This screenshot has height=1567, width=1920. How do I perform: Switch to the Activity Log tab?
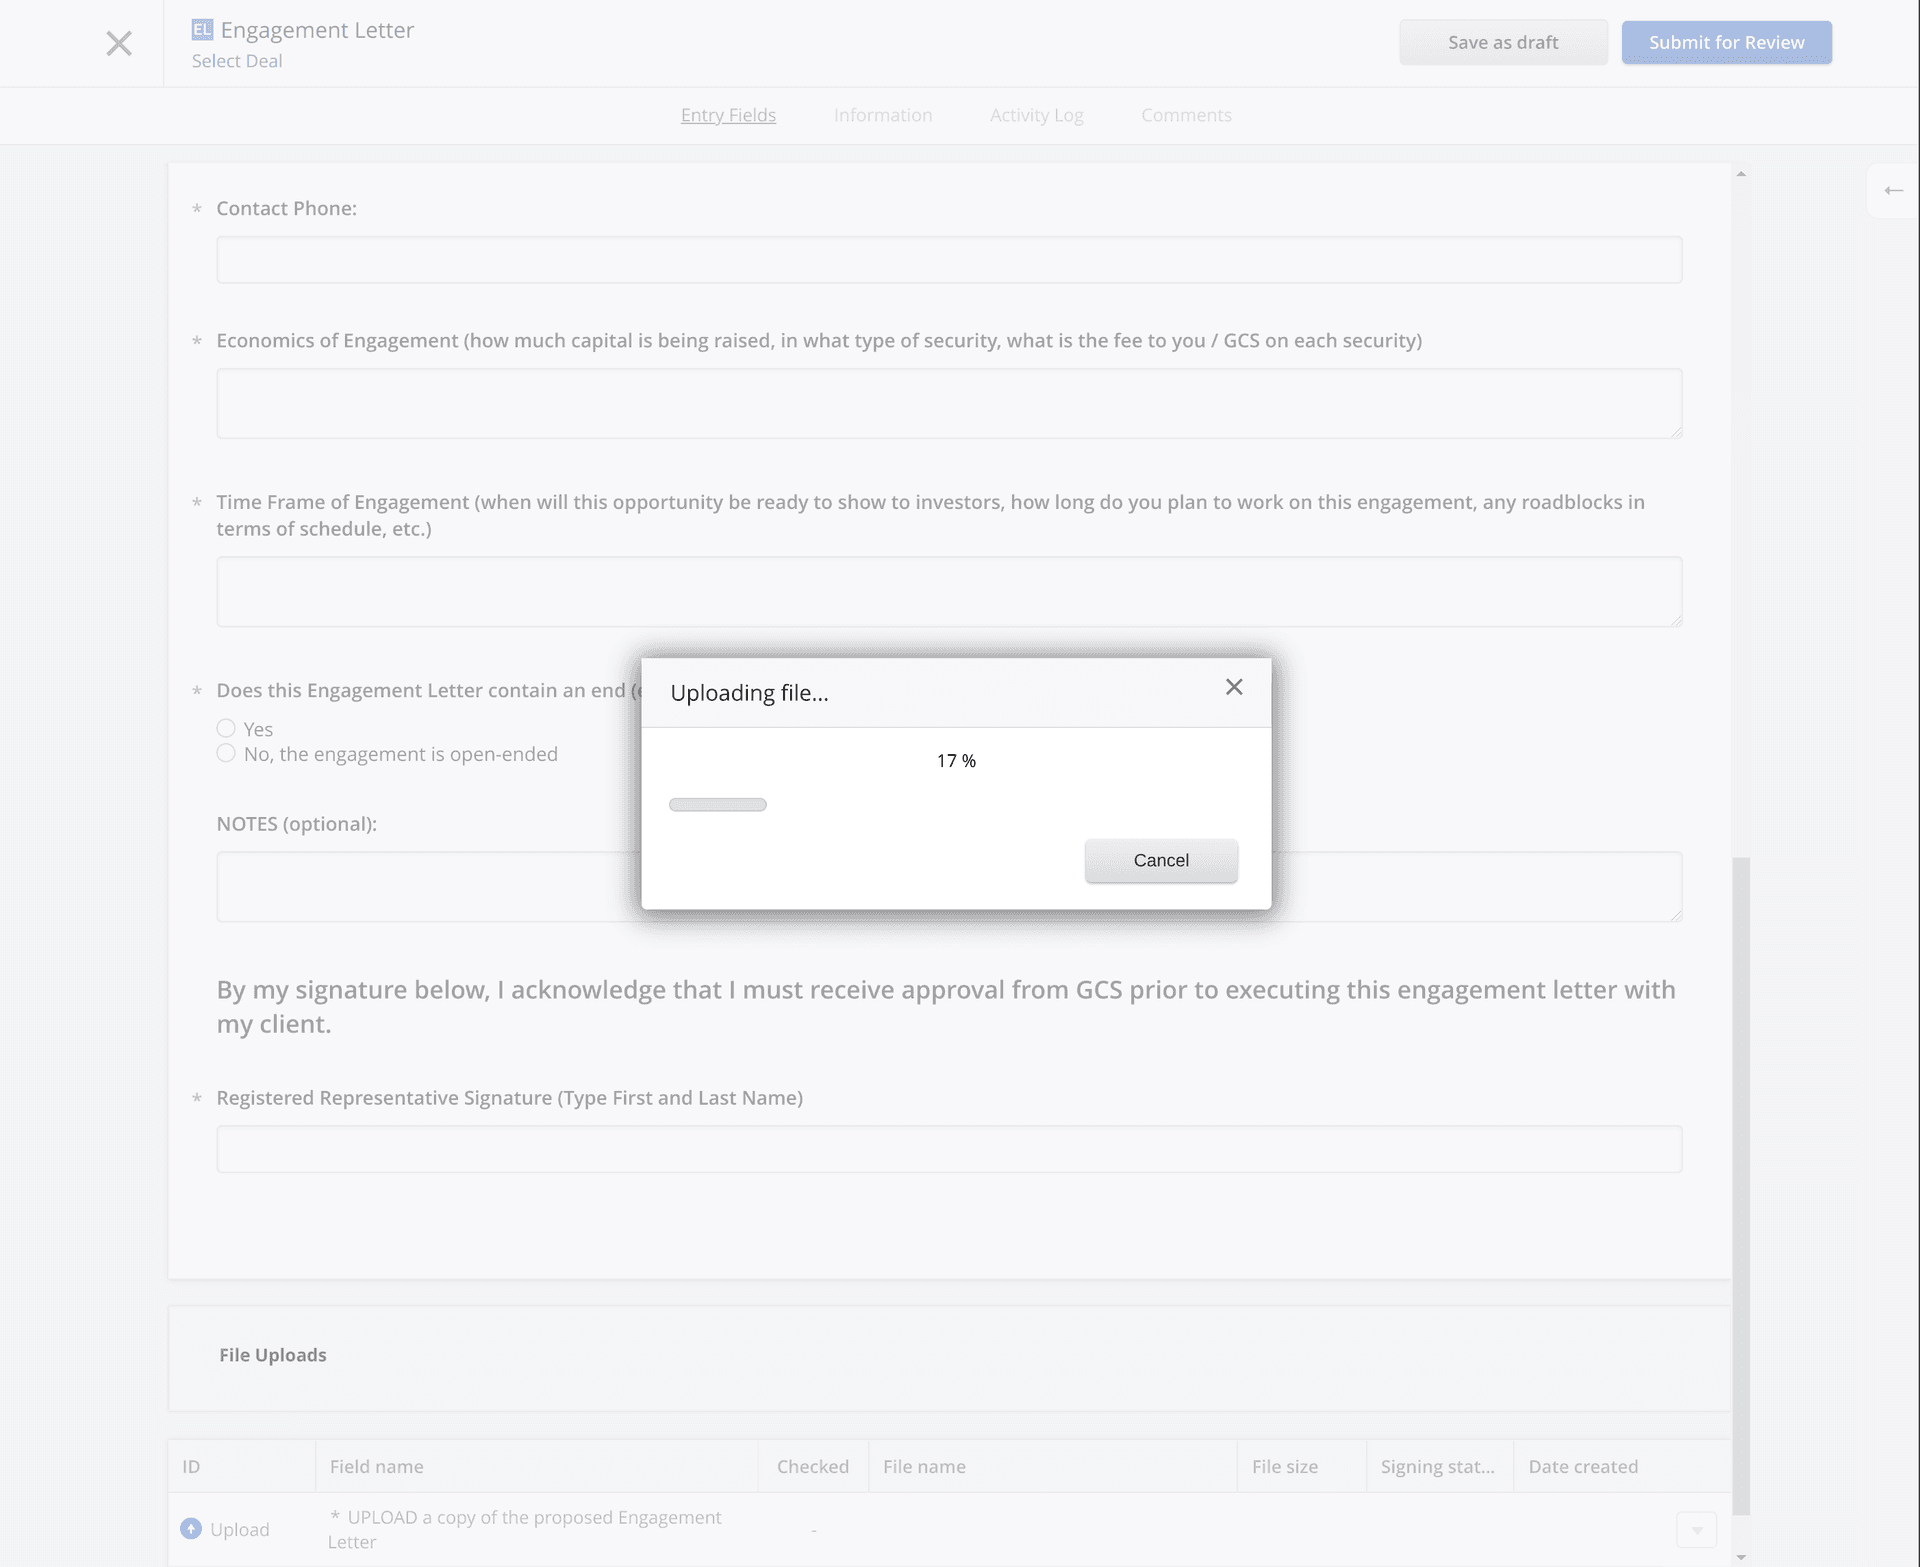(x=1037, y=115)
